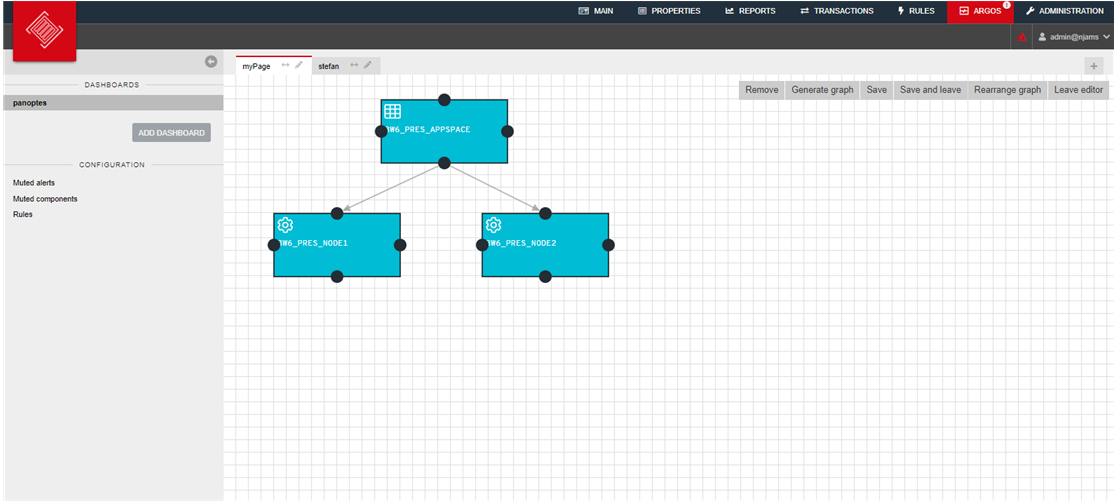Click the move arrows icon on myPage tab

[285, 66]
